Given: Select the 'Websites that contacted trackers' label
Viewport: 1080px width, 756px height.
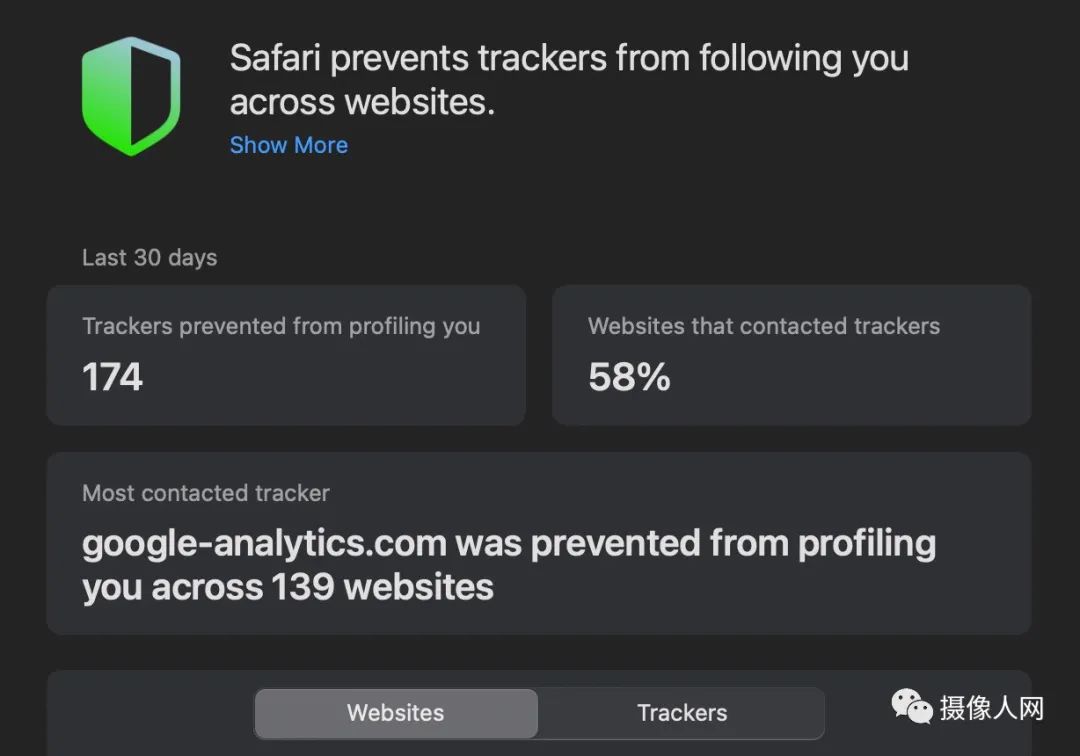Looking at the screenshot, I should click(x=764, y=326).
